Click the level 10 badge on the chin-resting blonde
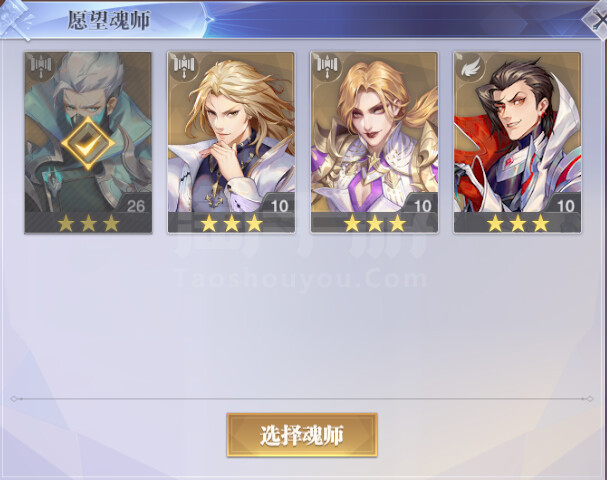The height and width of the screenshot is (480, 607). [278, 204]
